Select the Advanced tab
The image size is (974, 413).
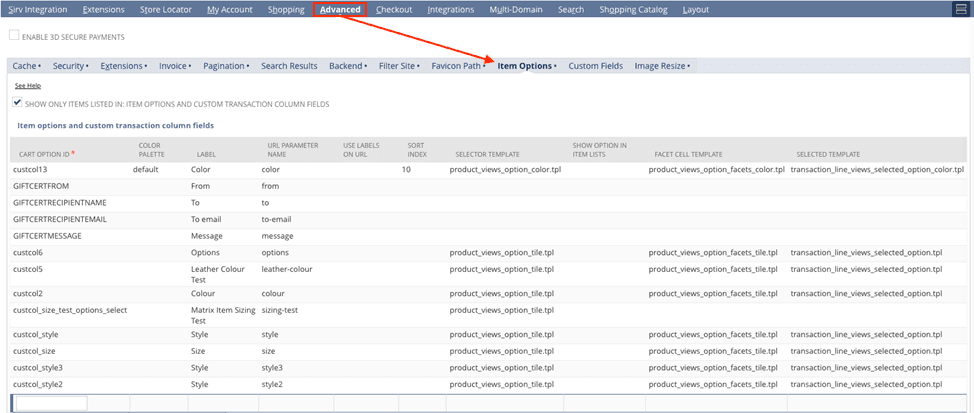(340, 9)
